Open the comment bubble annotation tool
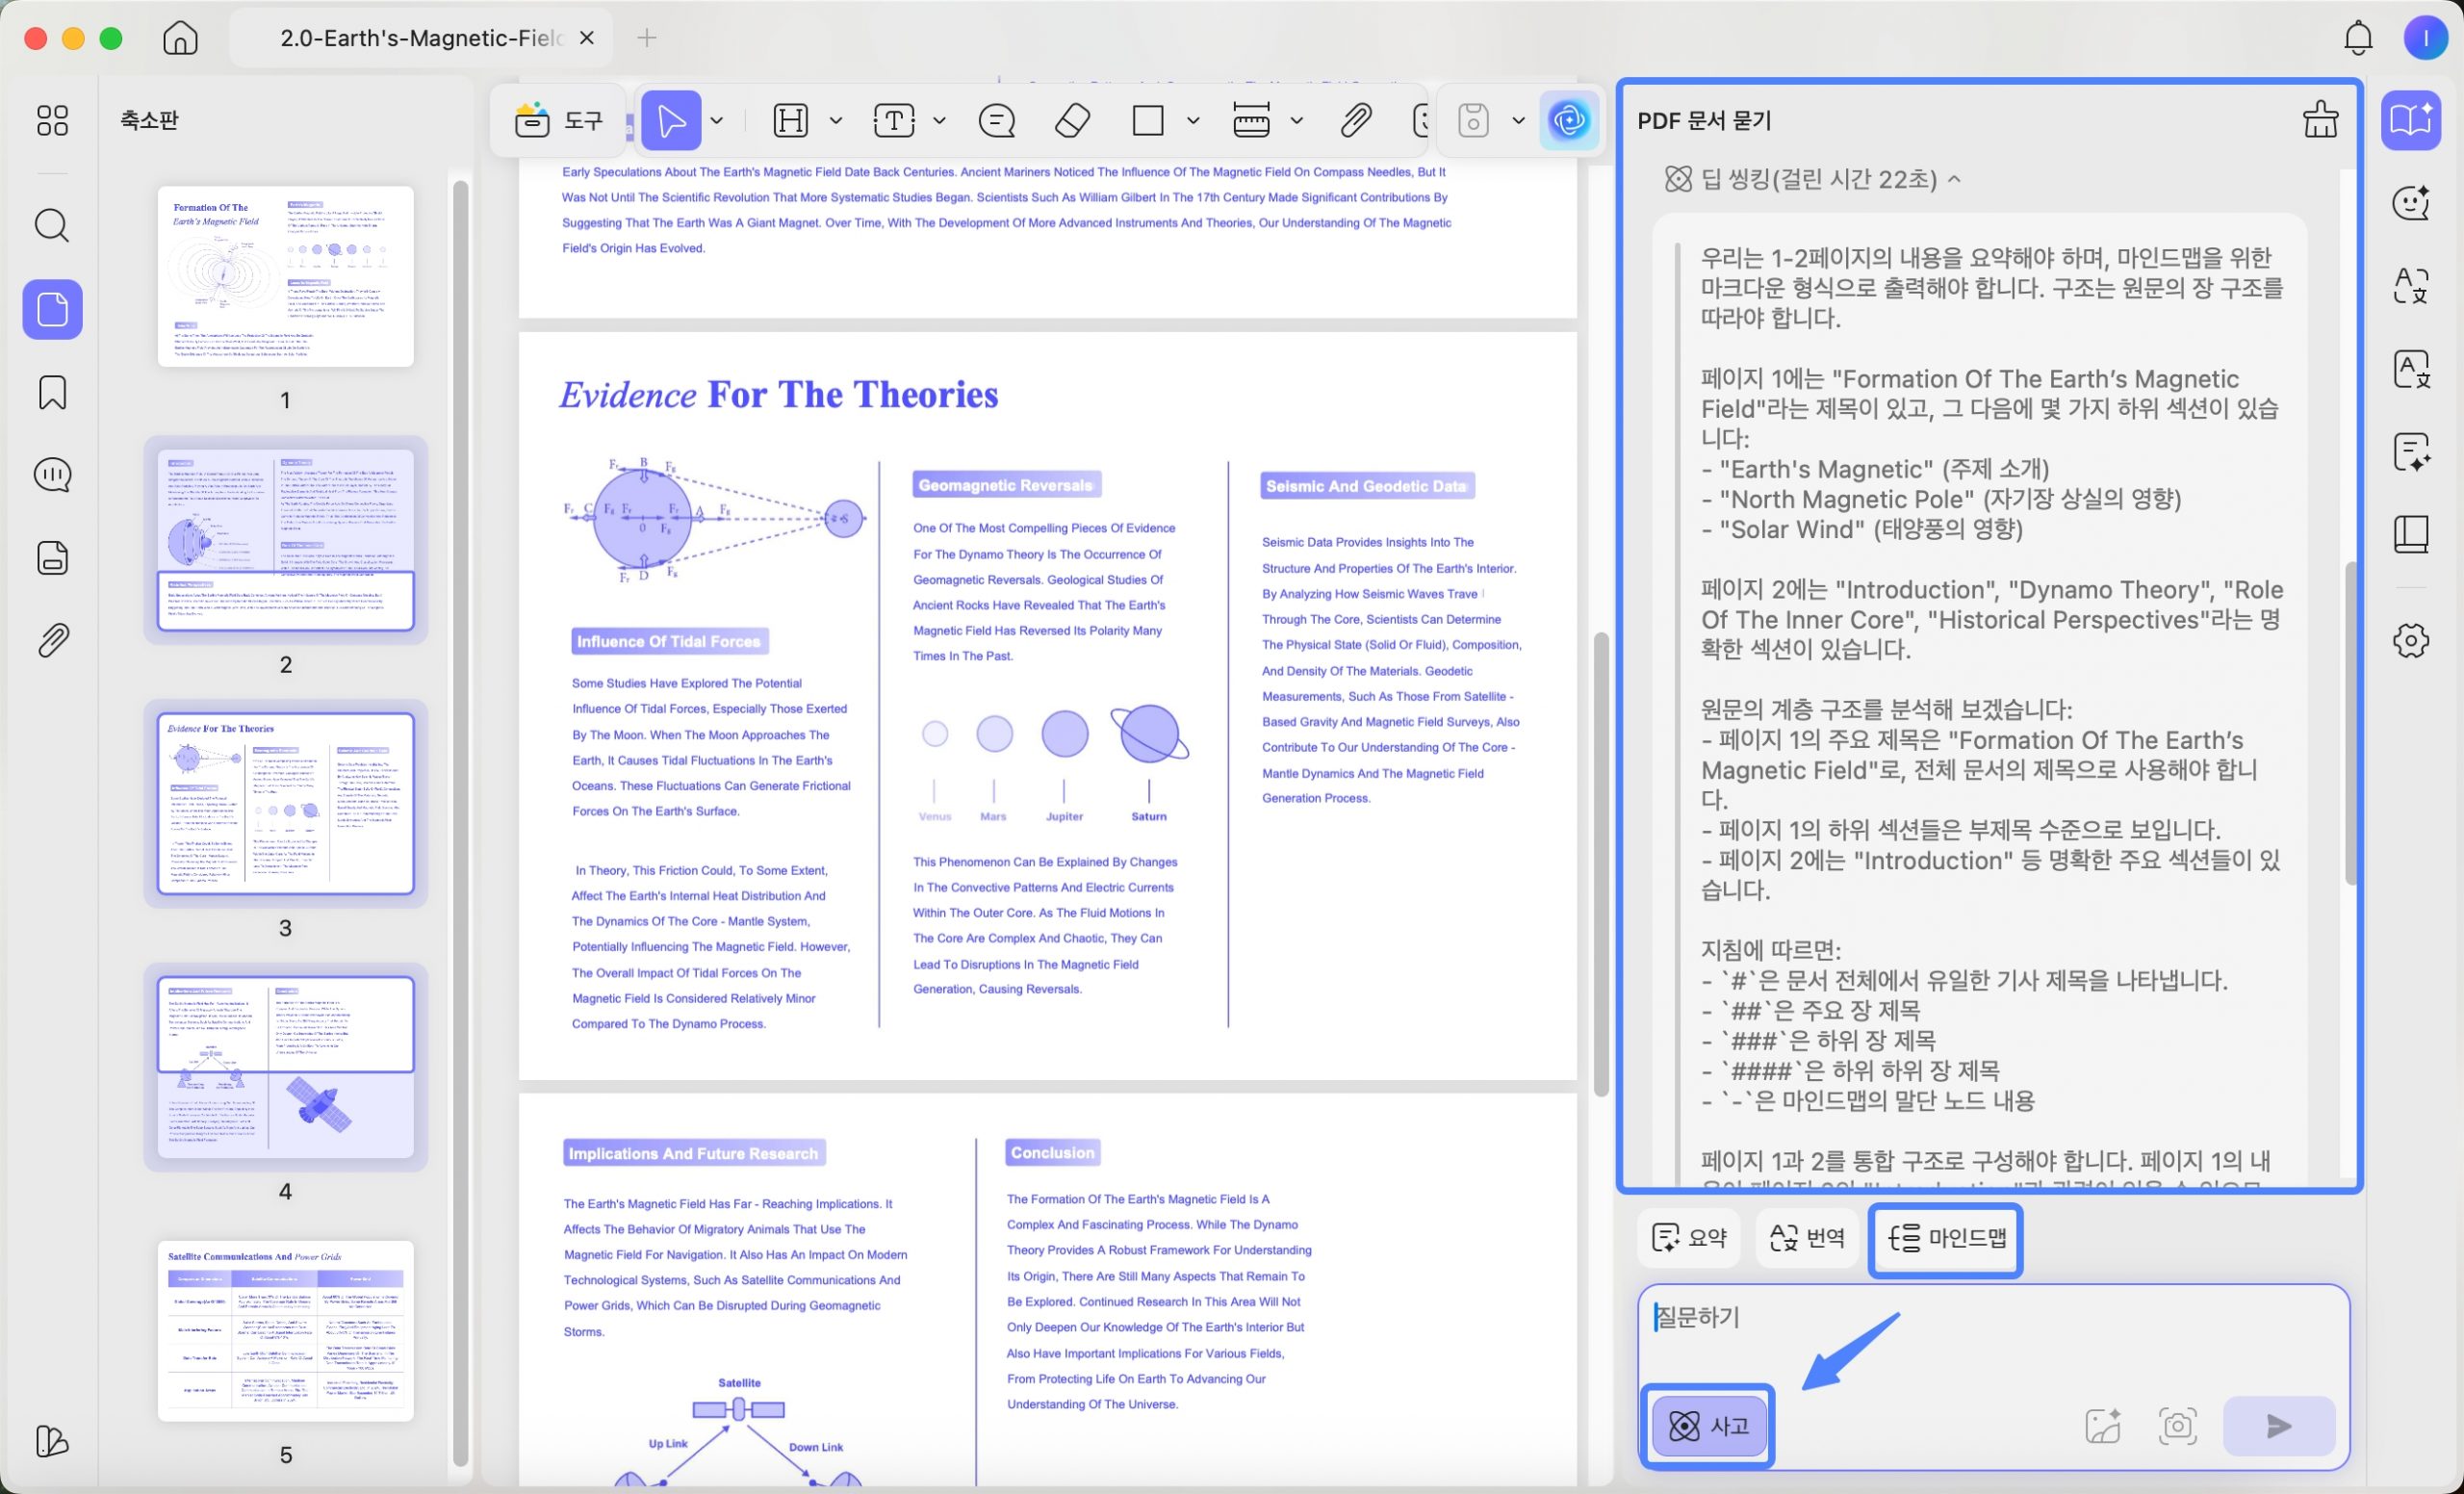Screen dimensions: 2464x1494 997,121
